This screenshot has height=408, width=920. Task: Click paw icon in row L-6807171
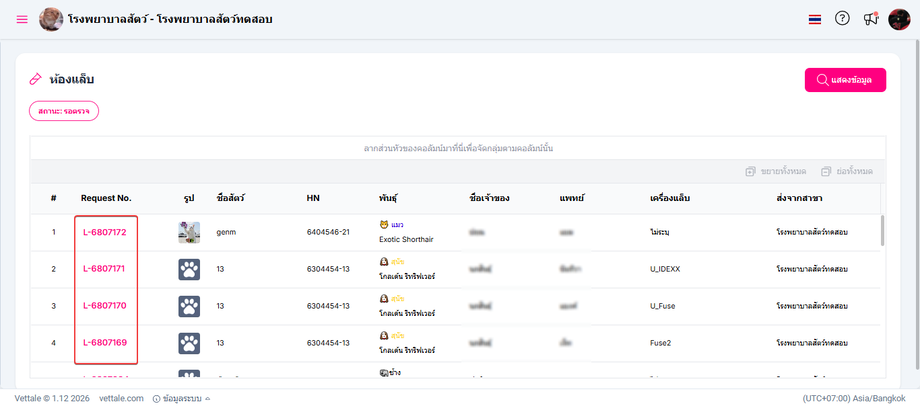[189, 269]
